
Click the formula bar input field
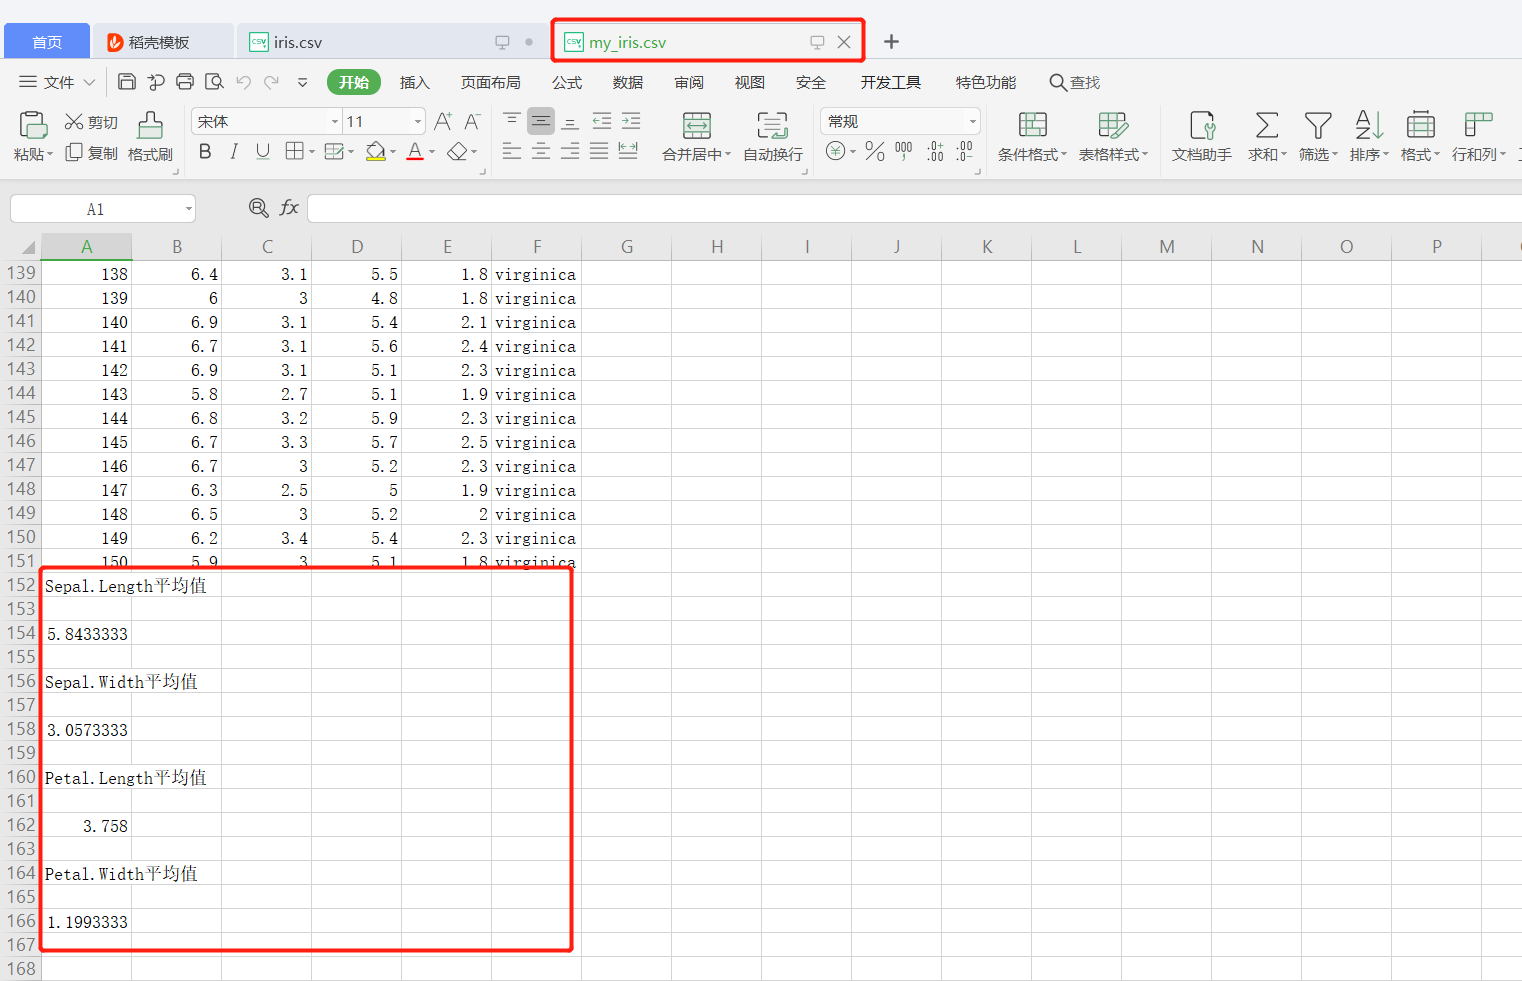tap(914, 208)
